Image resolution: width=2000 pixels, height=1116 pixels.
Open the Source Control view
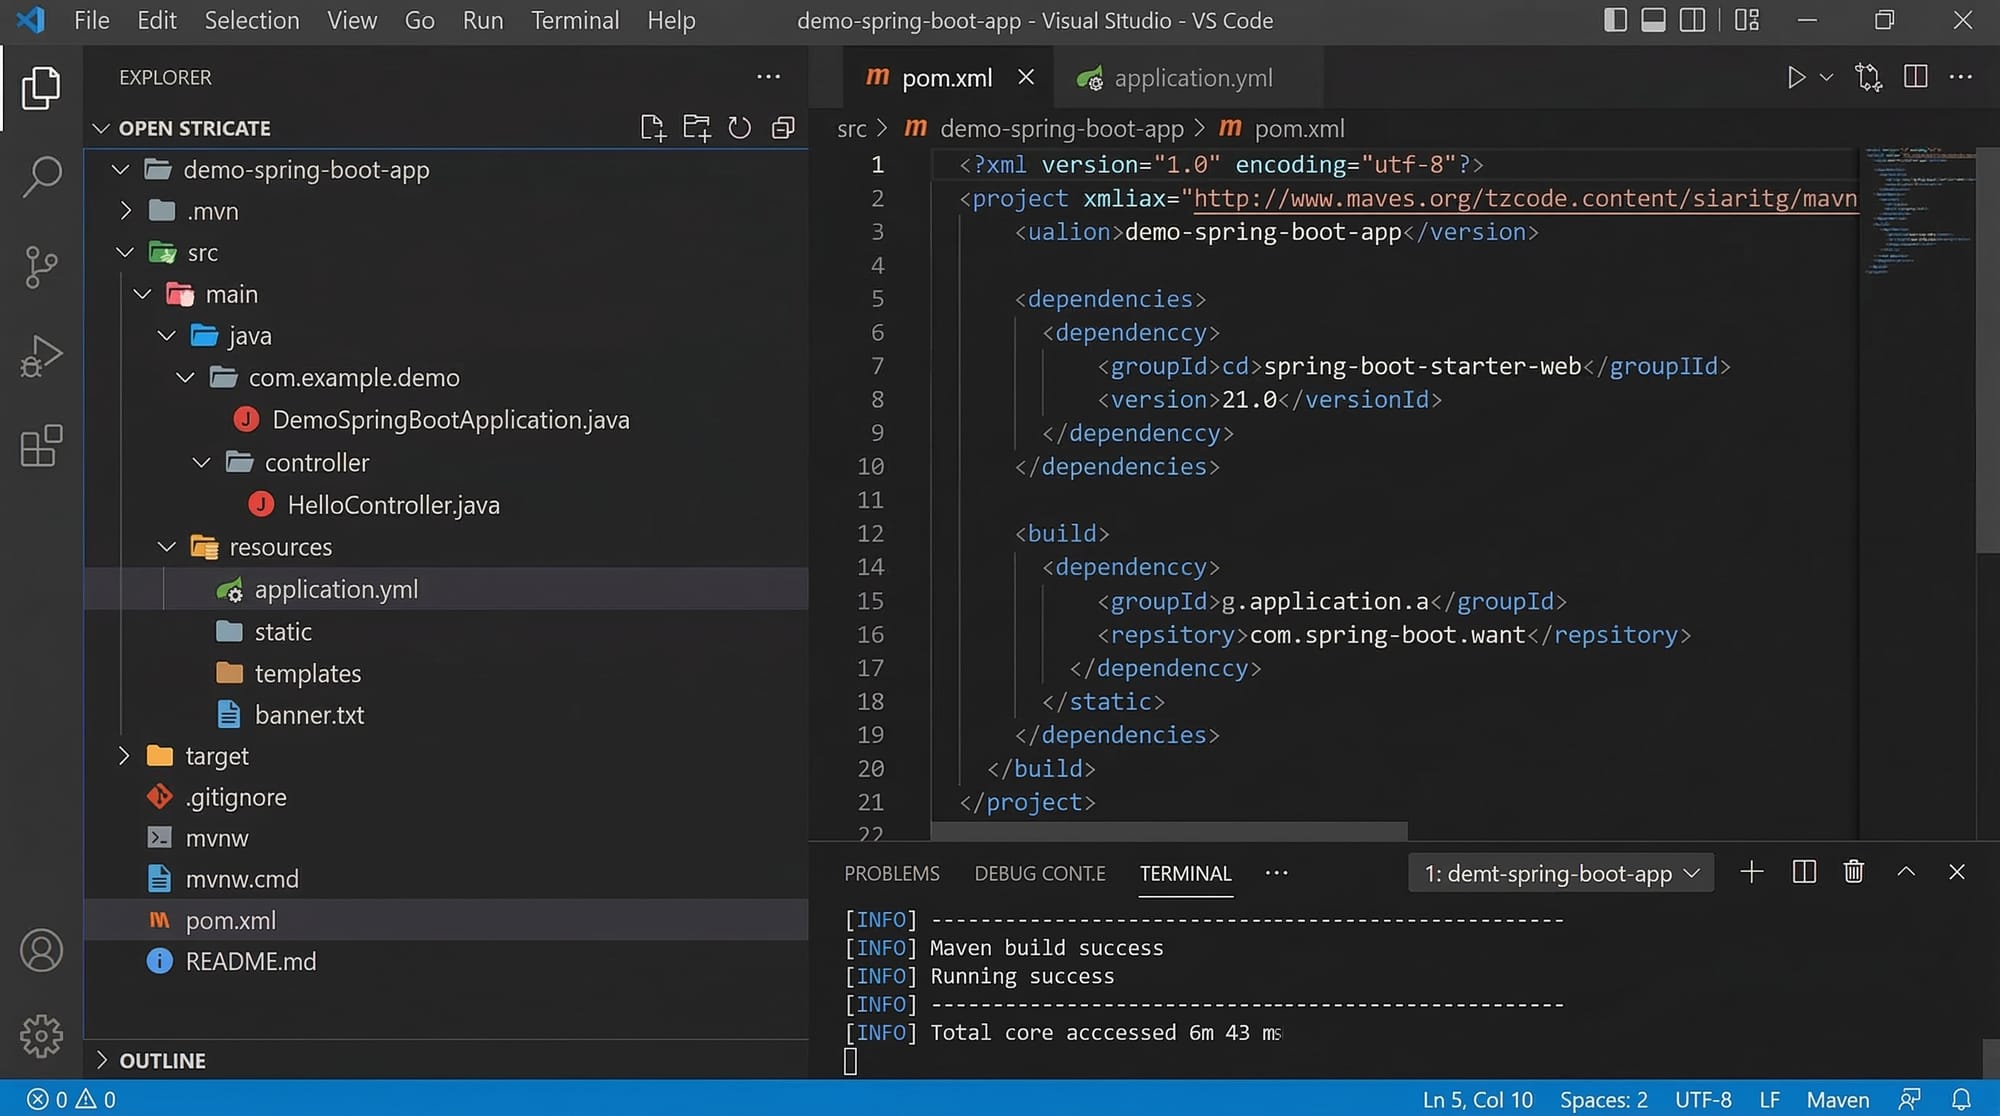41,267
